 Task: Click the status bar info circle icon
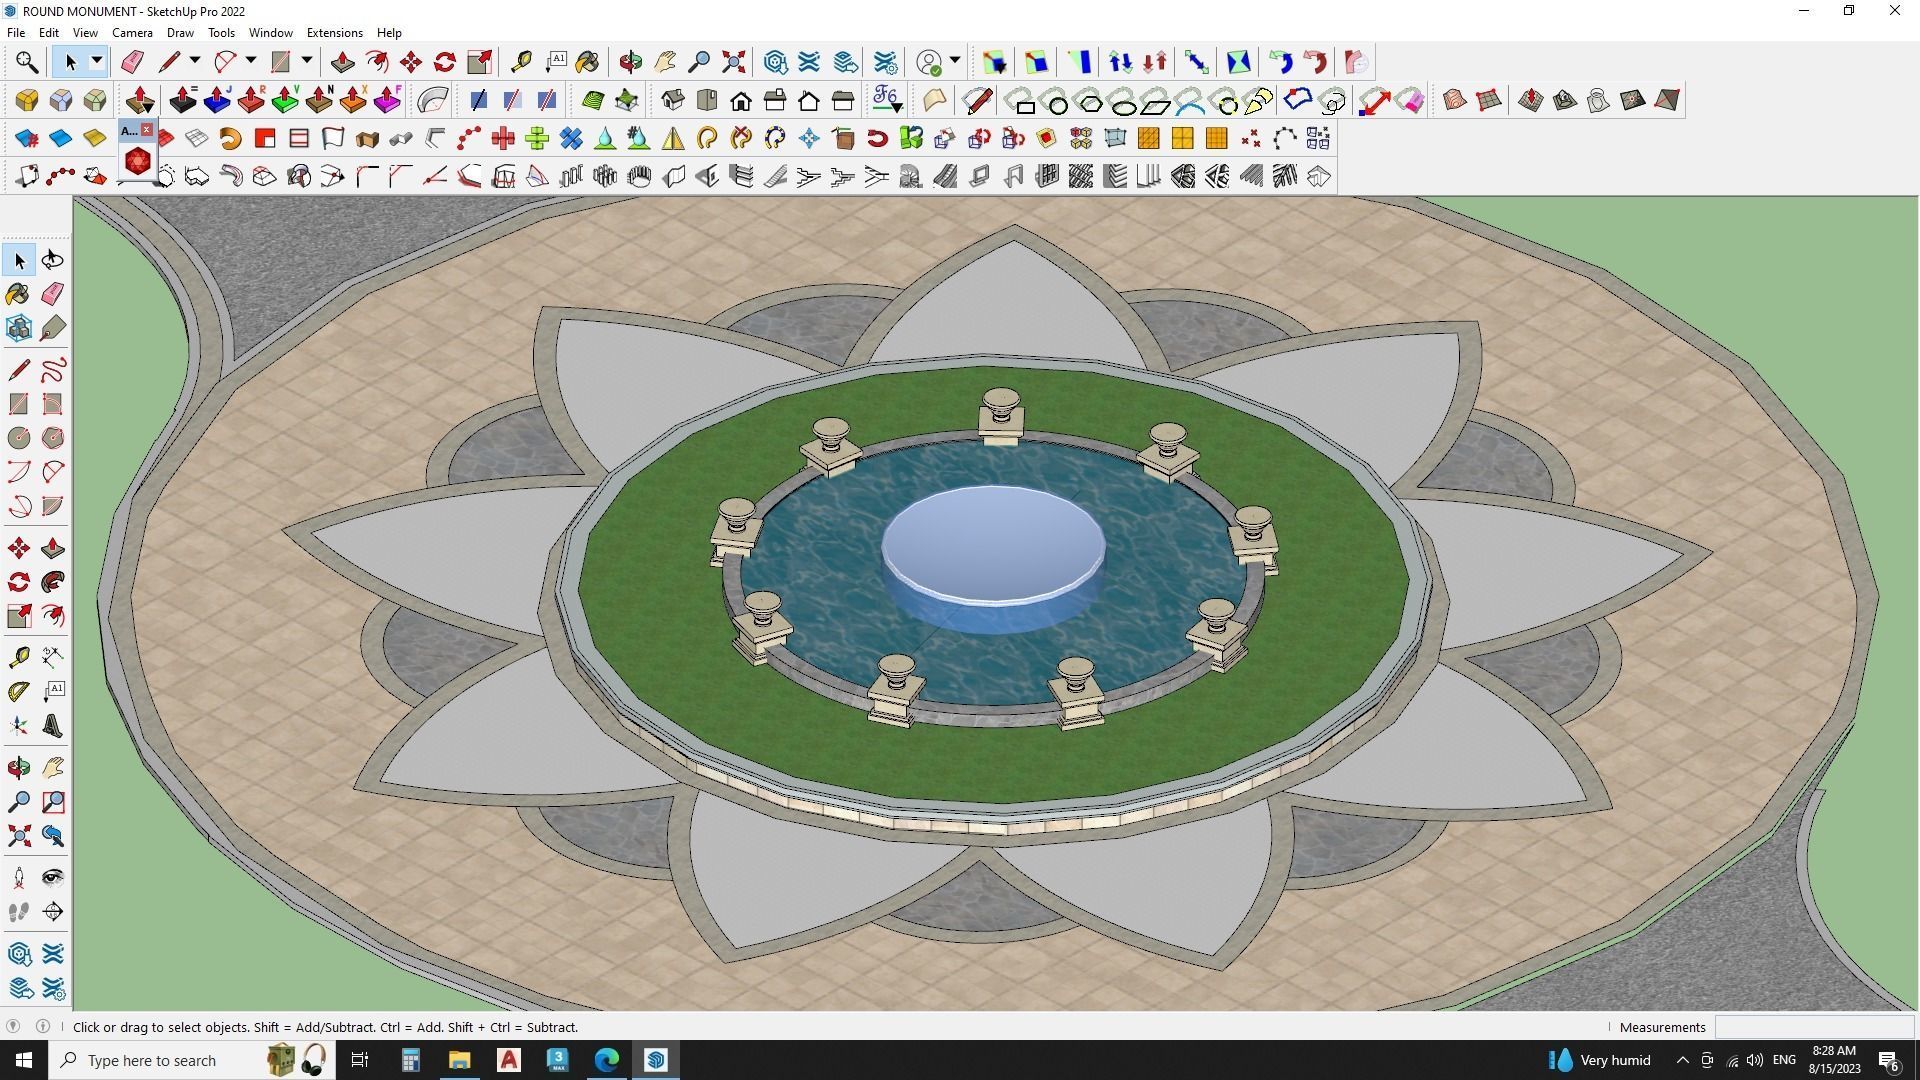tap(43, 1026)
